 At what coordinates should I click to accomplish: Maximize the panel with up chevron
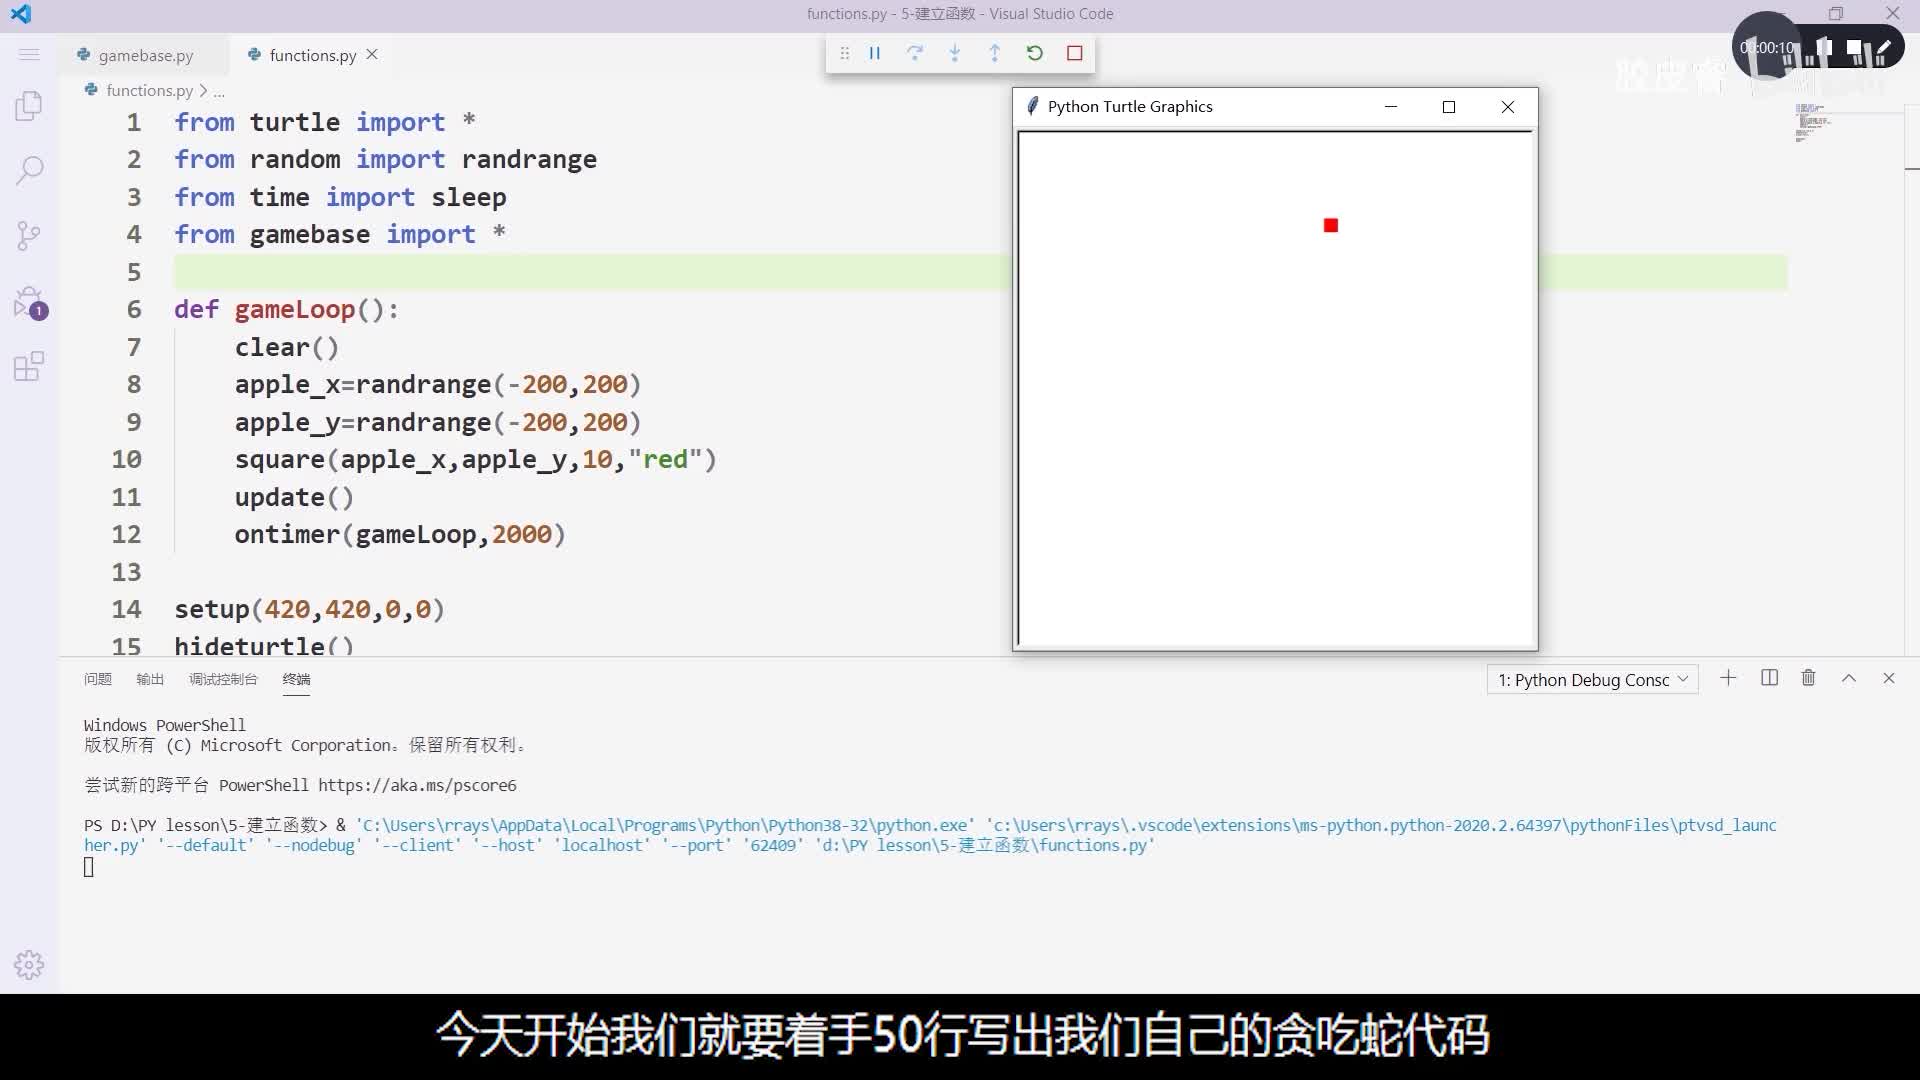tap(1849, 678)
